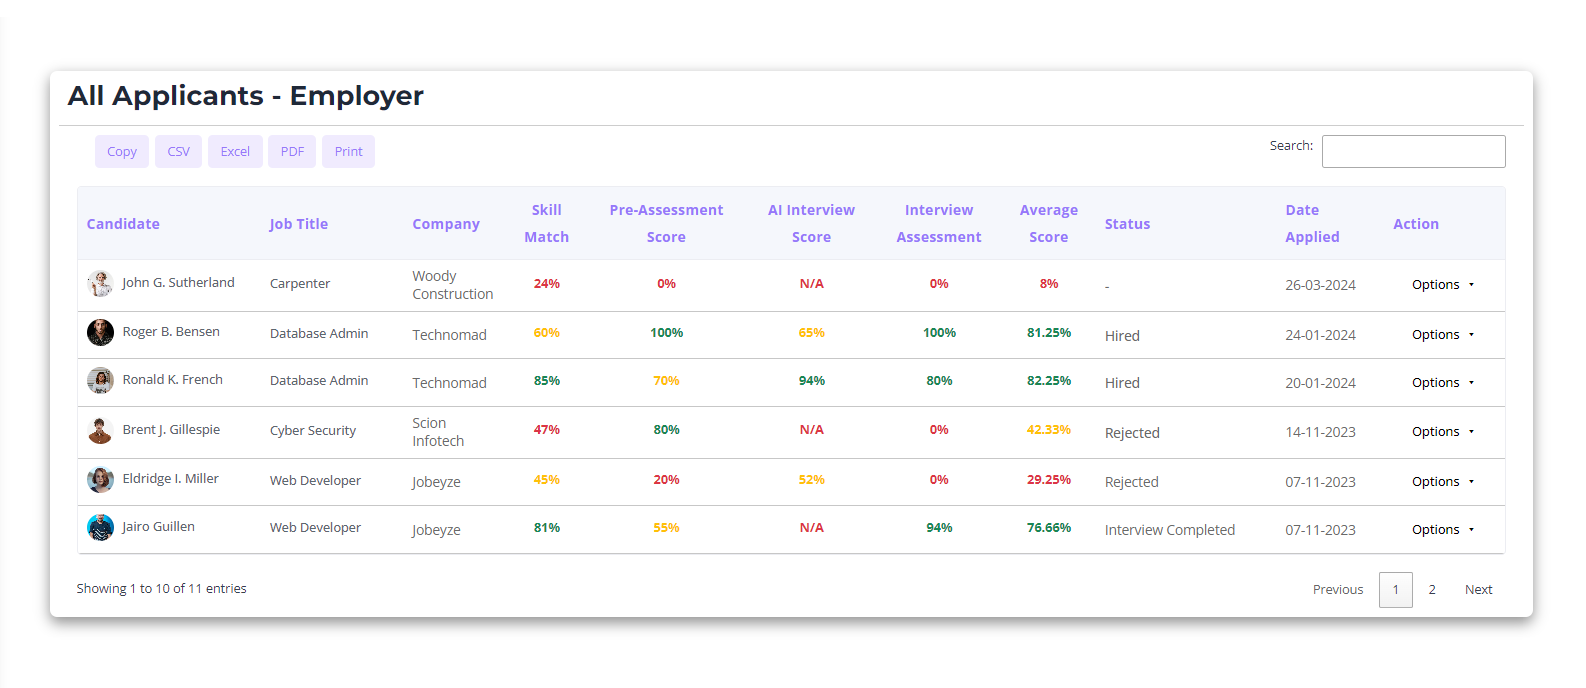The image size is (1586, 688).
Task: Click John G. Sutherland's avatar picture
Action: coord(100,284)
